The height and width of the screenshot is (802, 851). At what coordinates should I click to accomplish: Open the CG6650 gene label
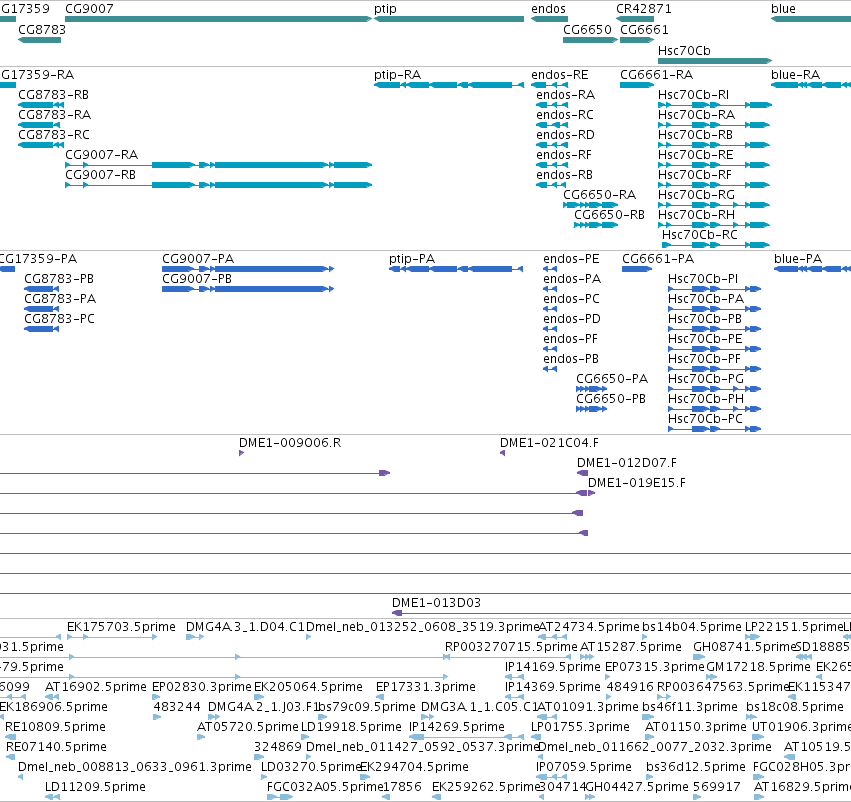pos(587,30)
